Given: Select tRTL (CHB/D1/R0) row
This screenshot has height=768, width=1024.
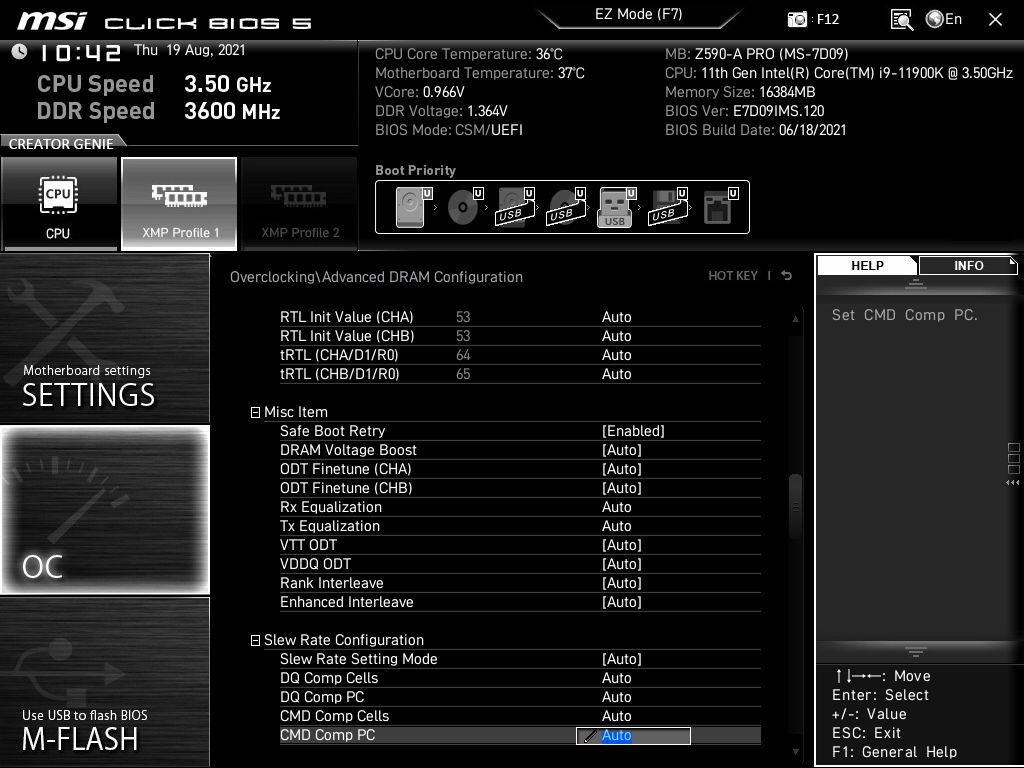Looking at the screenshot, I should pos(520,374).
